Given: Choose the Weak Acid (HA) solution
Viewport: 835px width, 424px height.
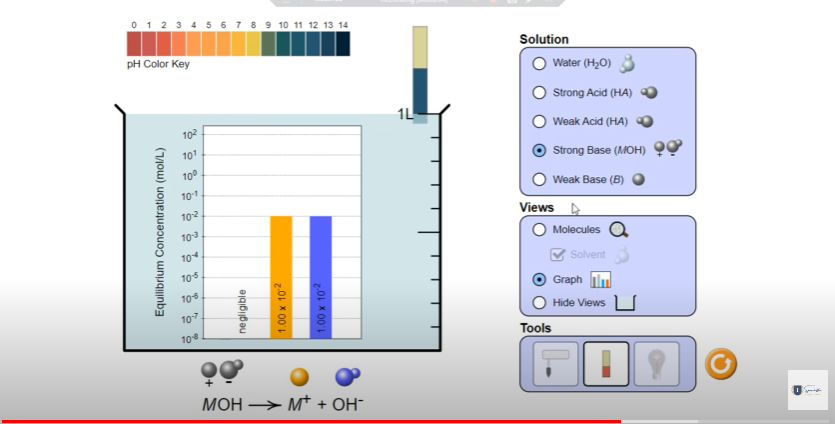Looking at the screenshot, I should [539, 122].
